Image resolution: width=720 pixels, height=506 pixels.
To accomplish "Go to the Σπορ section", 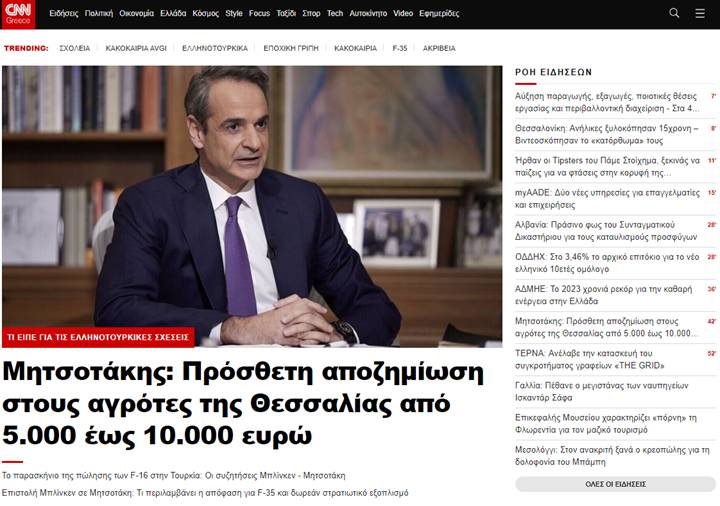I will [311, 13].
